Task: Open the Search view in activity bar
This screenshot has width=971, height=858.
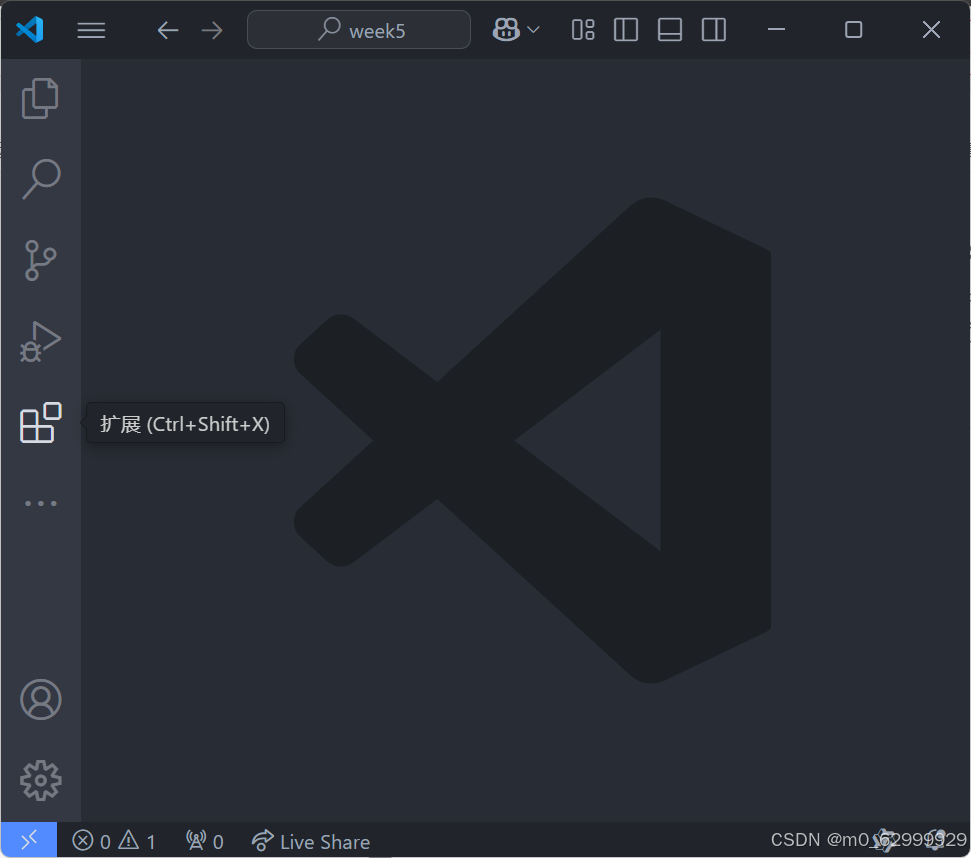Action: (41, 179)
